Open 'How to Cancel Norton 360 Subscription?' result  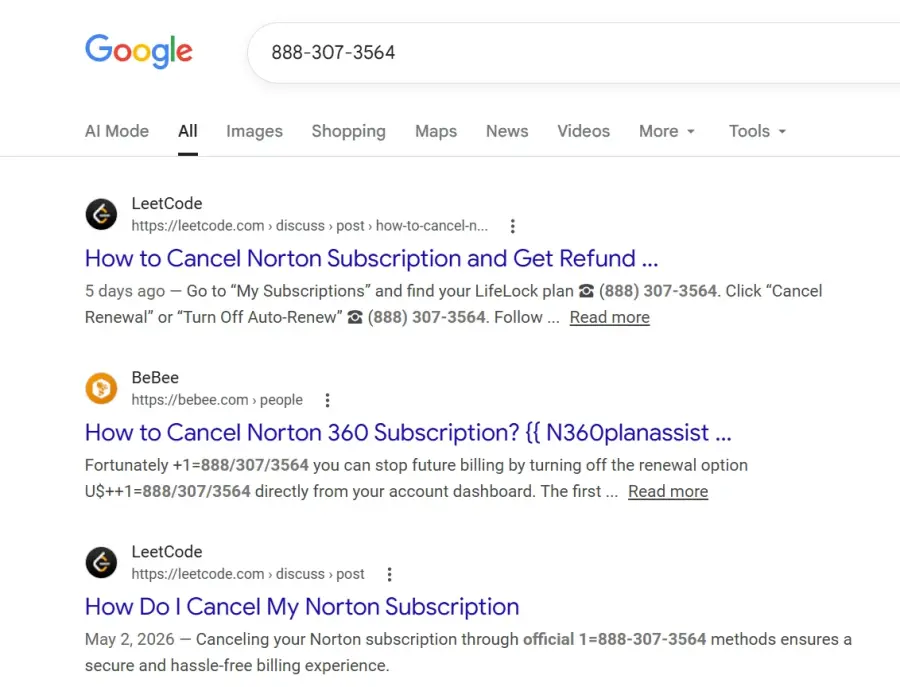pos(408,432)
